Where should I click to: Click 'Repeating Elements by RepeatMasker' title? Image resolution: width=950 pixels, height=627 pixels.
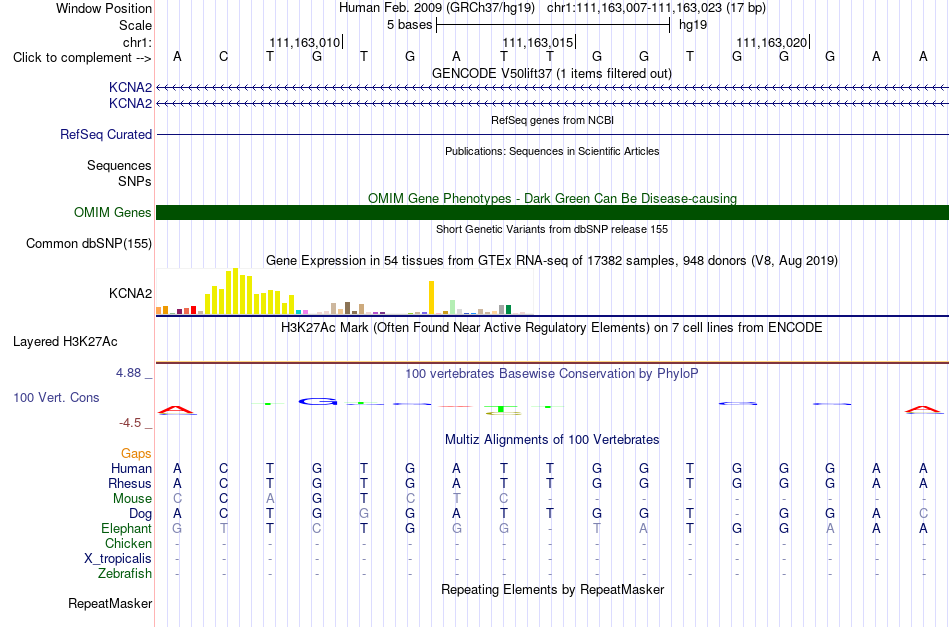pos(553,589)
